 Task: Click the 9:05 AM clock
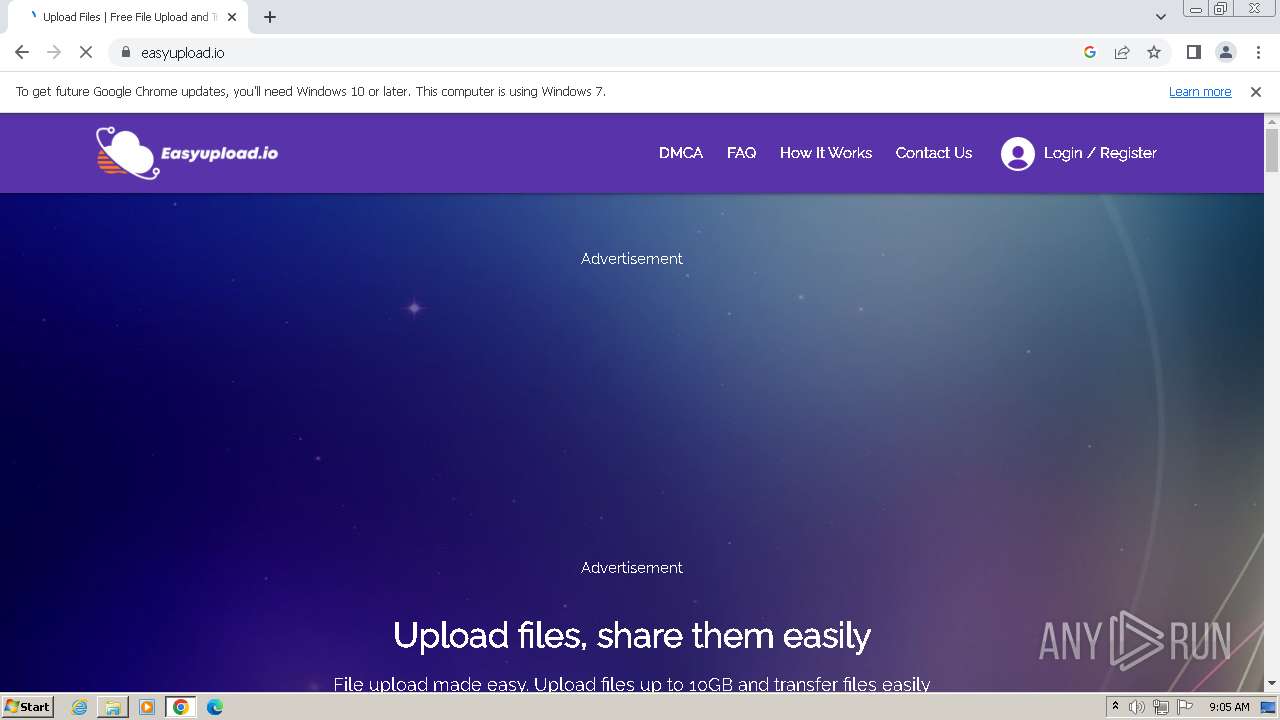[x=1229, y=707]
